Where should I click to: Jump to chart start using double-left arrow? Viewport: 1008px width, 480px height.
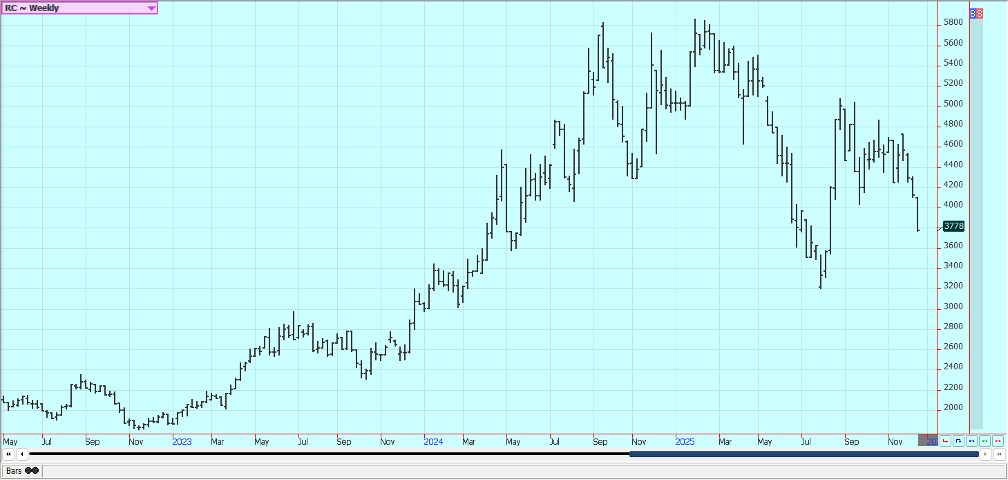(x=8, y=454)
